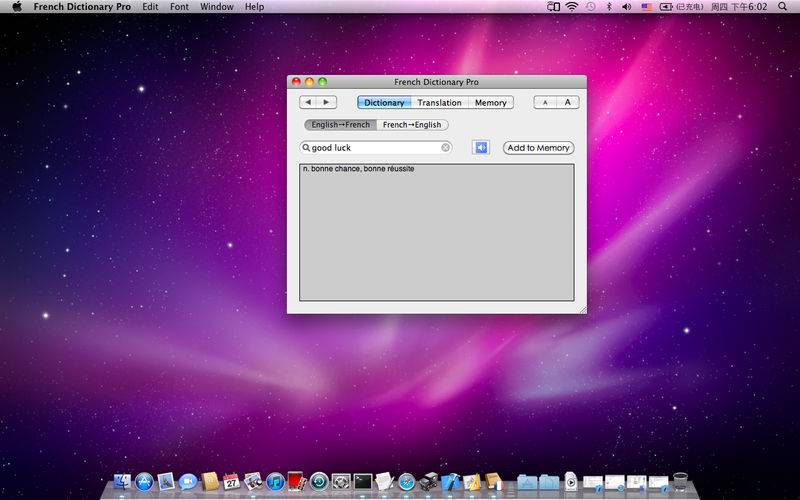Launch Safari from the Dock
The width and height of the screenshot is (800, 500).
pos(407,482)
